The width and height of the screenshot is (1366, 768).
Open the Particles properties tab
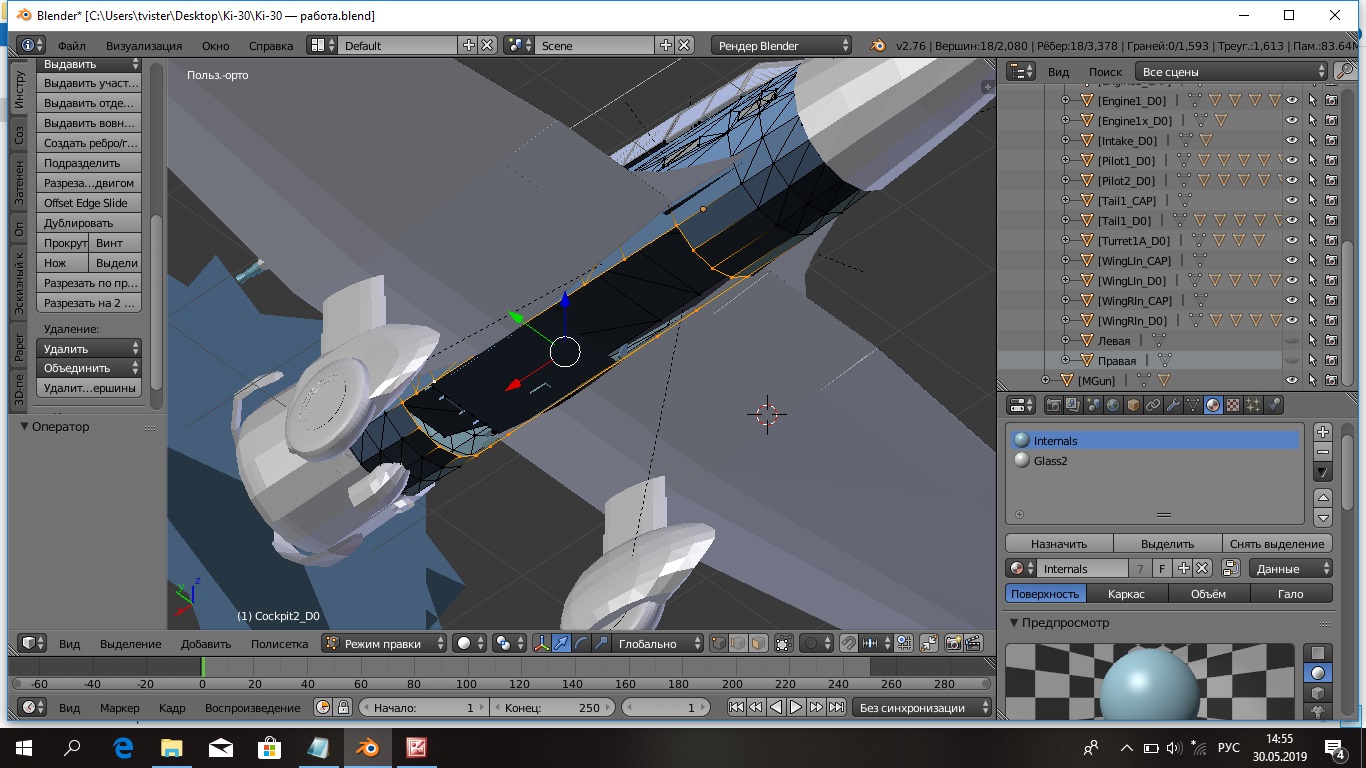[1253, 405]
